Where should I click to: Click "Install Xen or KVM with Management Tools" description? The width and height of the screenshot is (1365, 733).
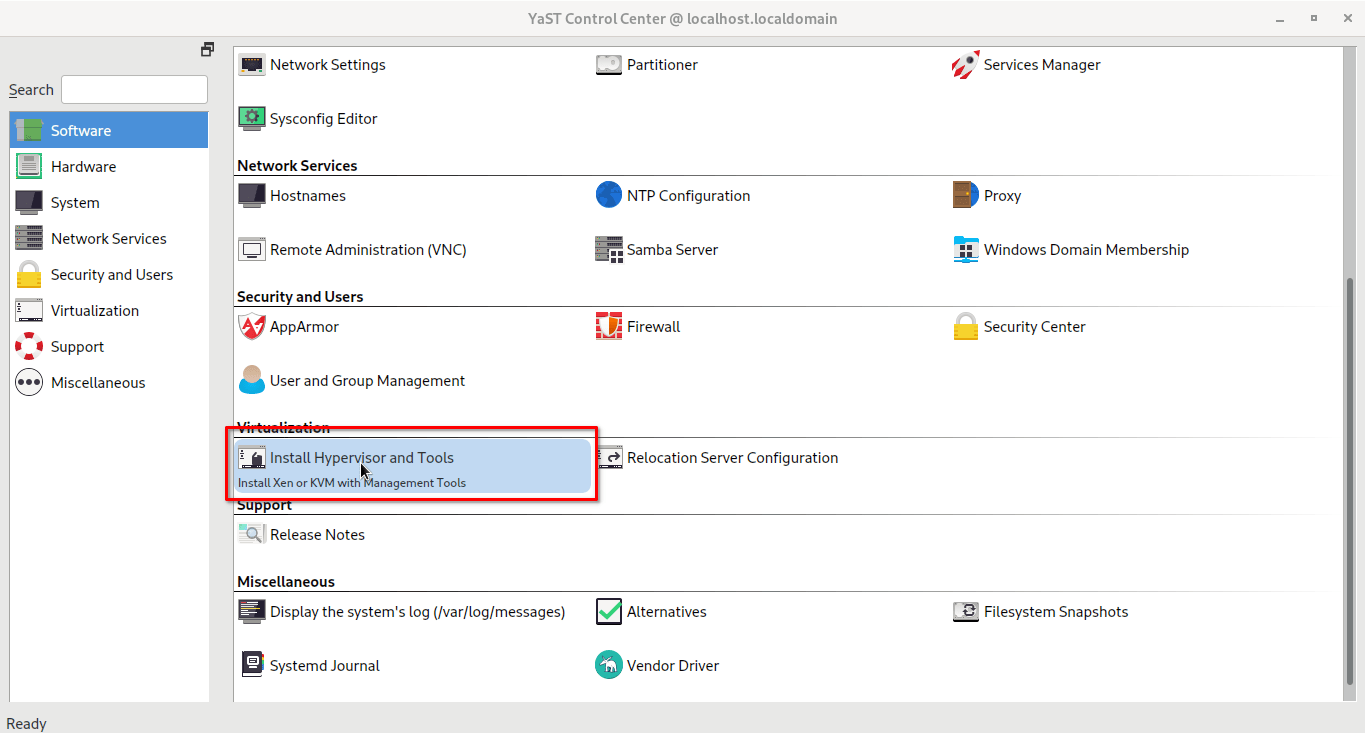pyautogui.click(x=352, y=483)
